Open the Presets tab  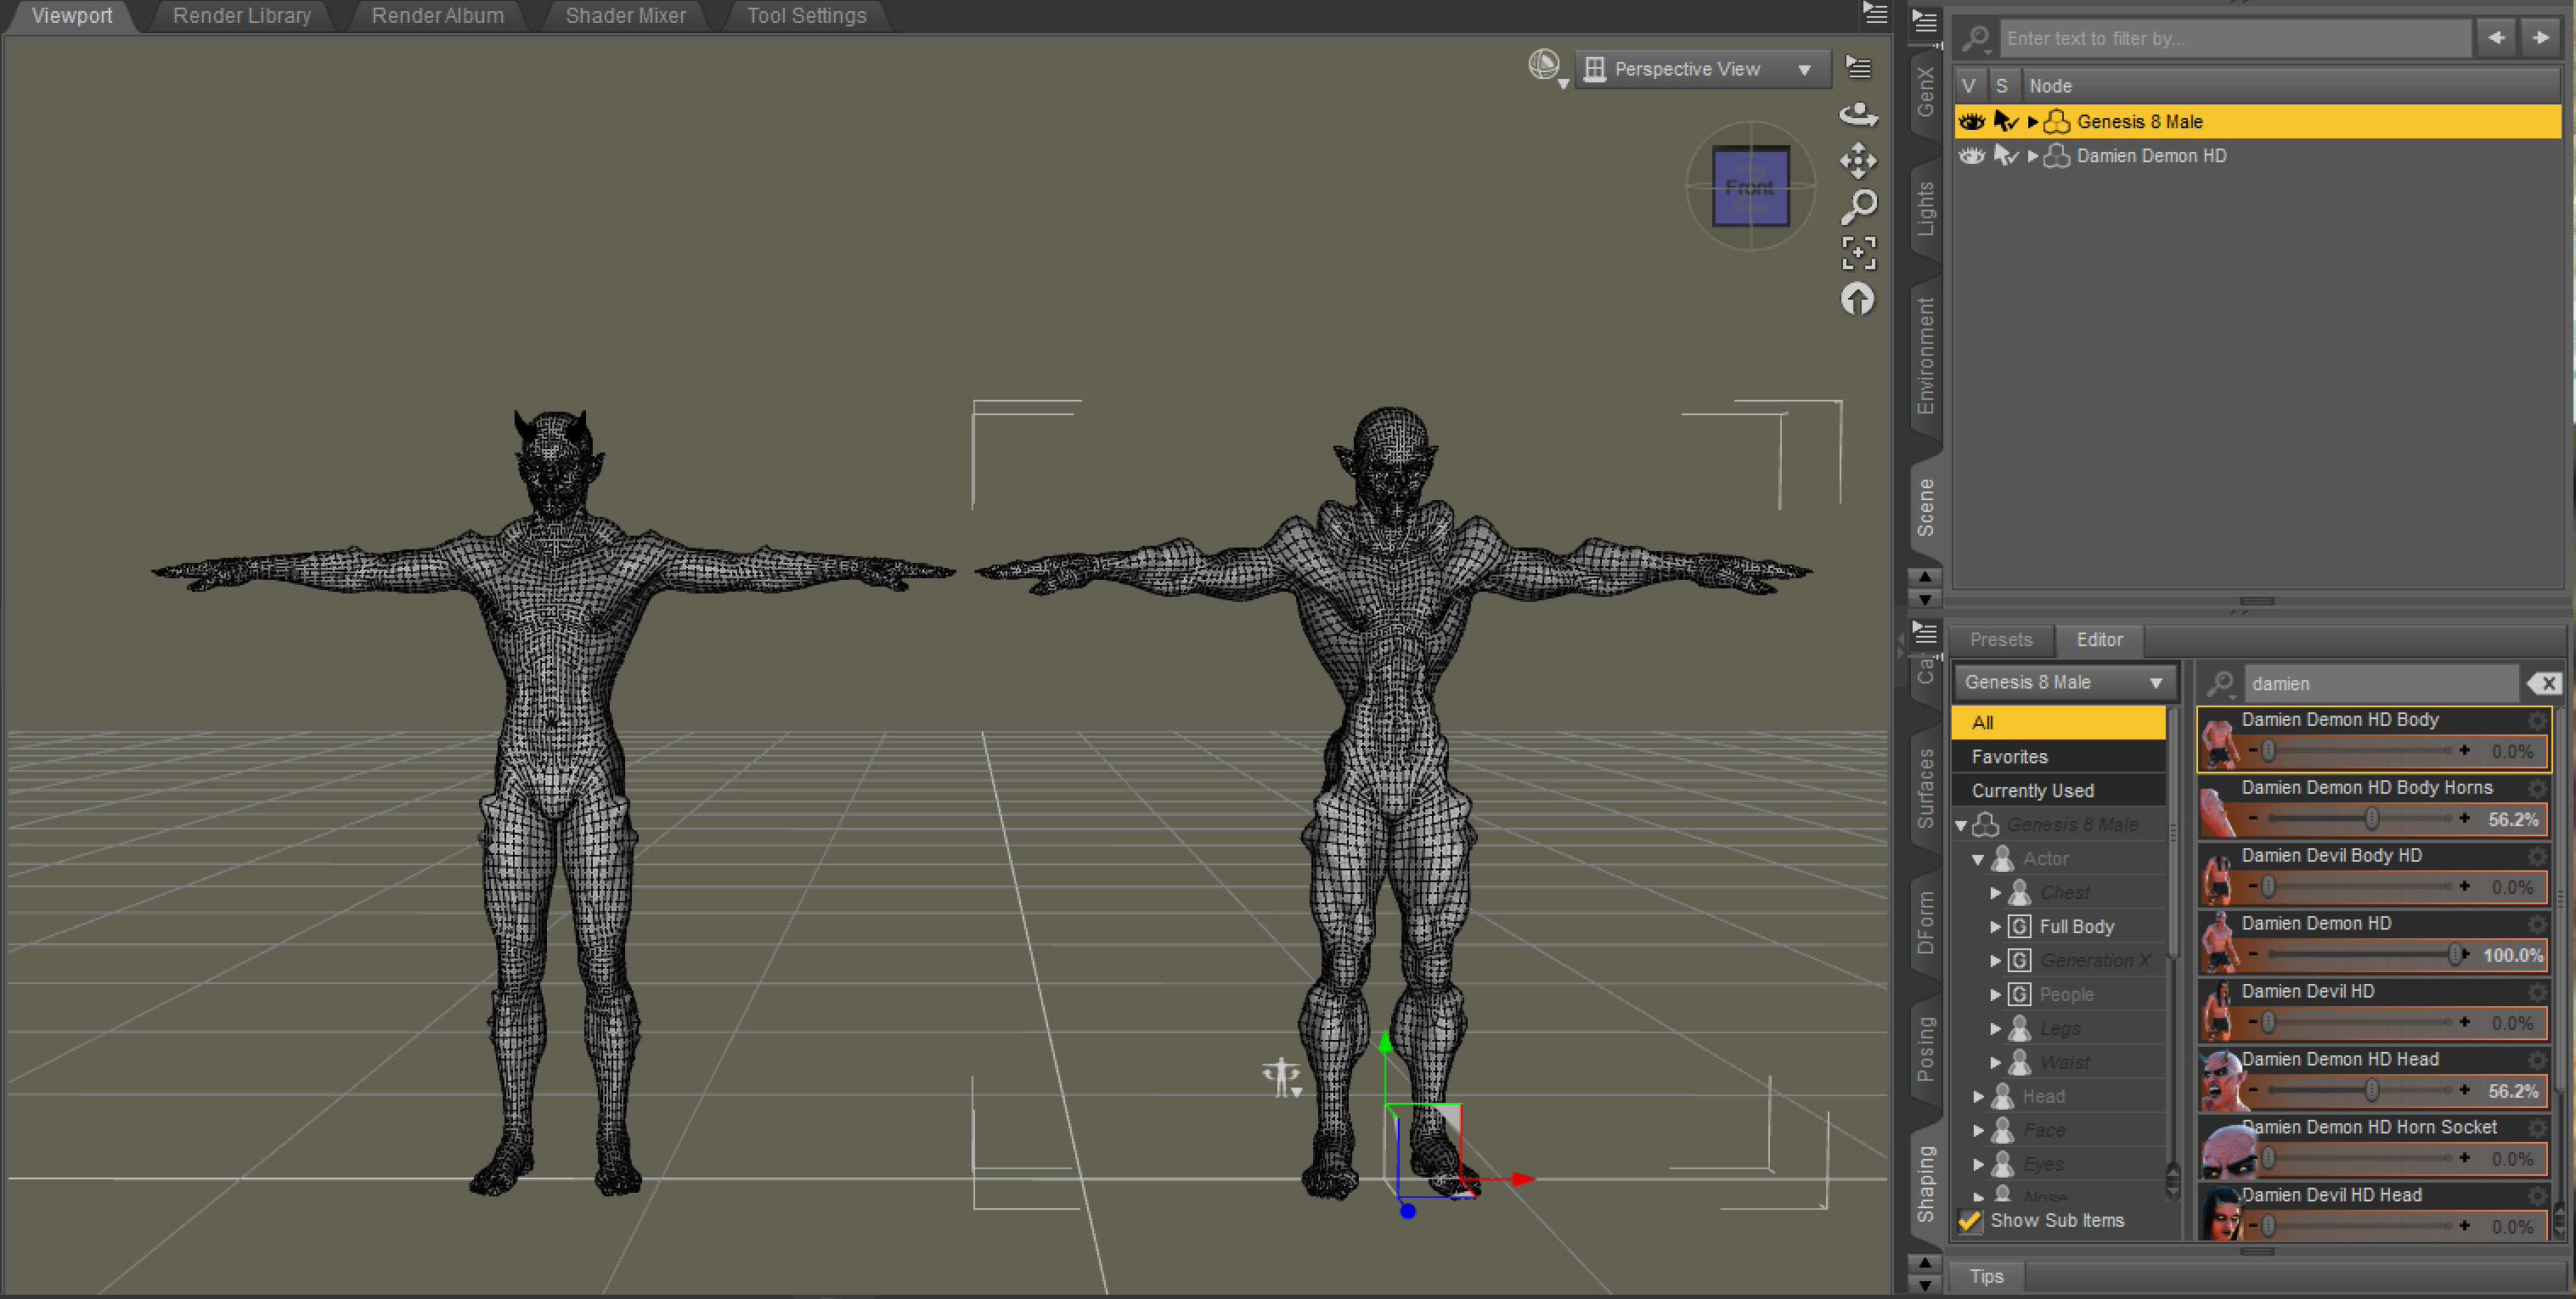point(2000,639)
